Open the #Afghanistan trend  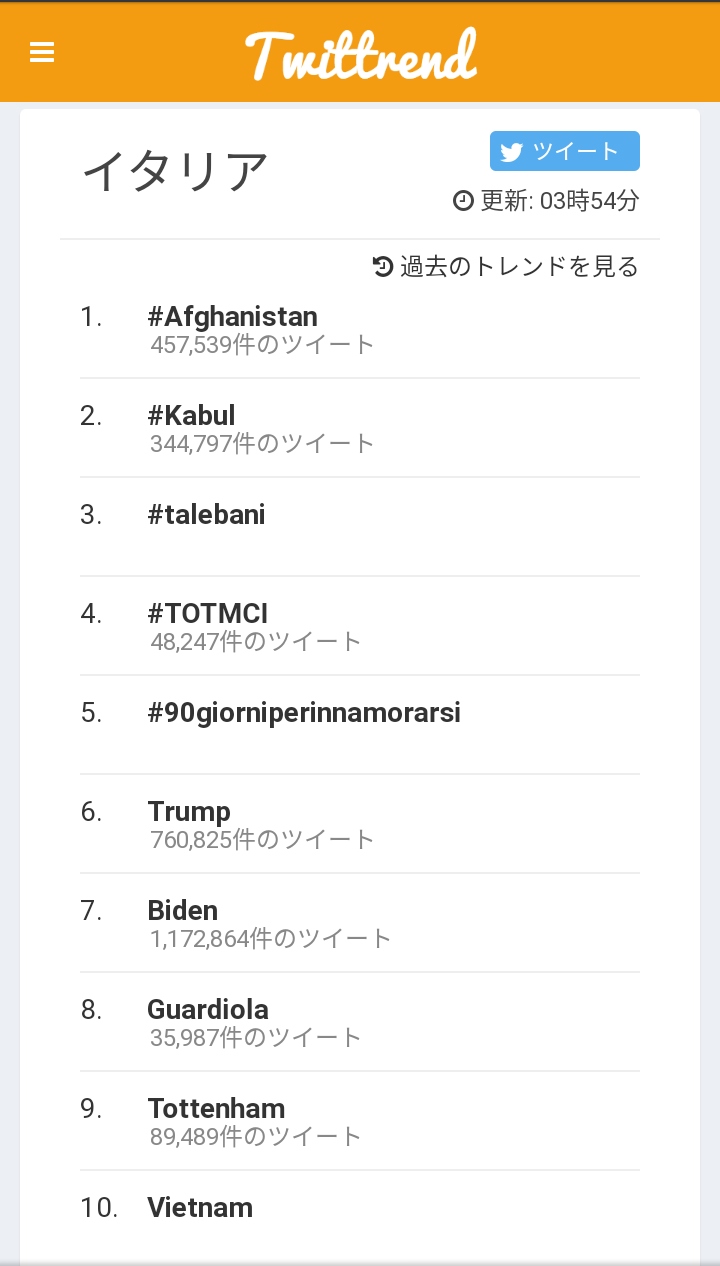point(232,317)
